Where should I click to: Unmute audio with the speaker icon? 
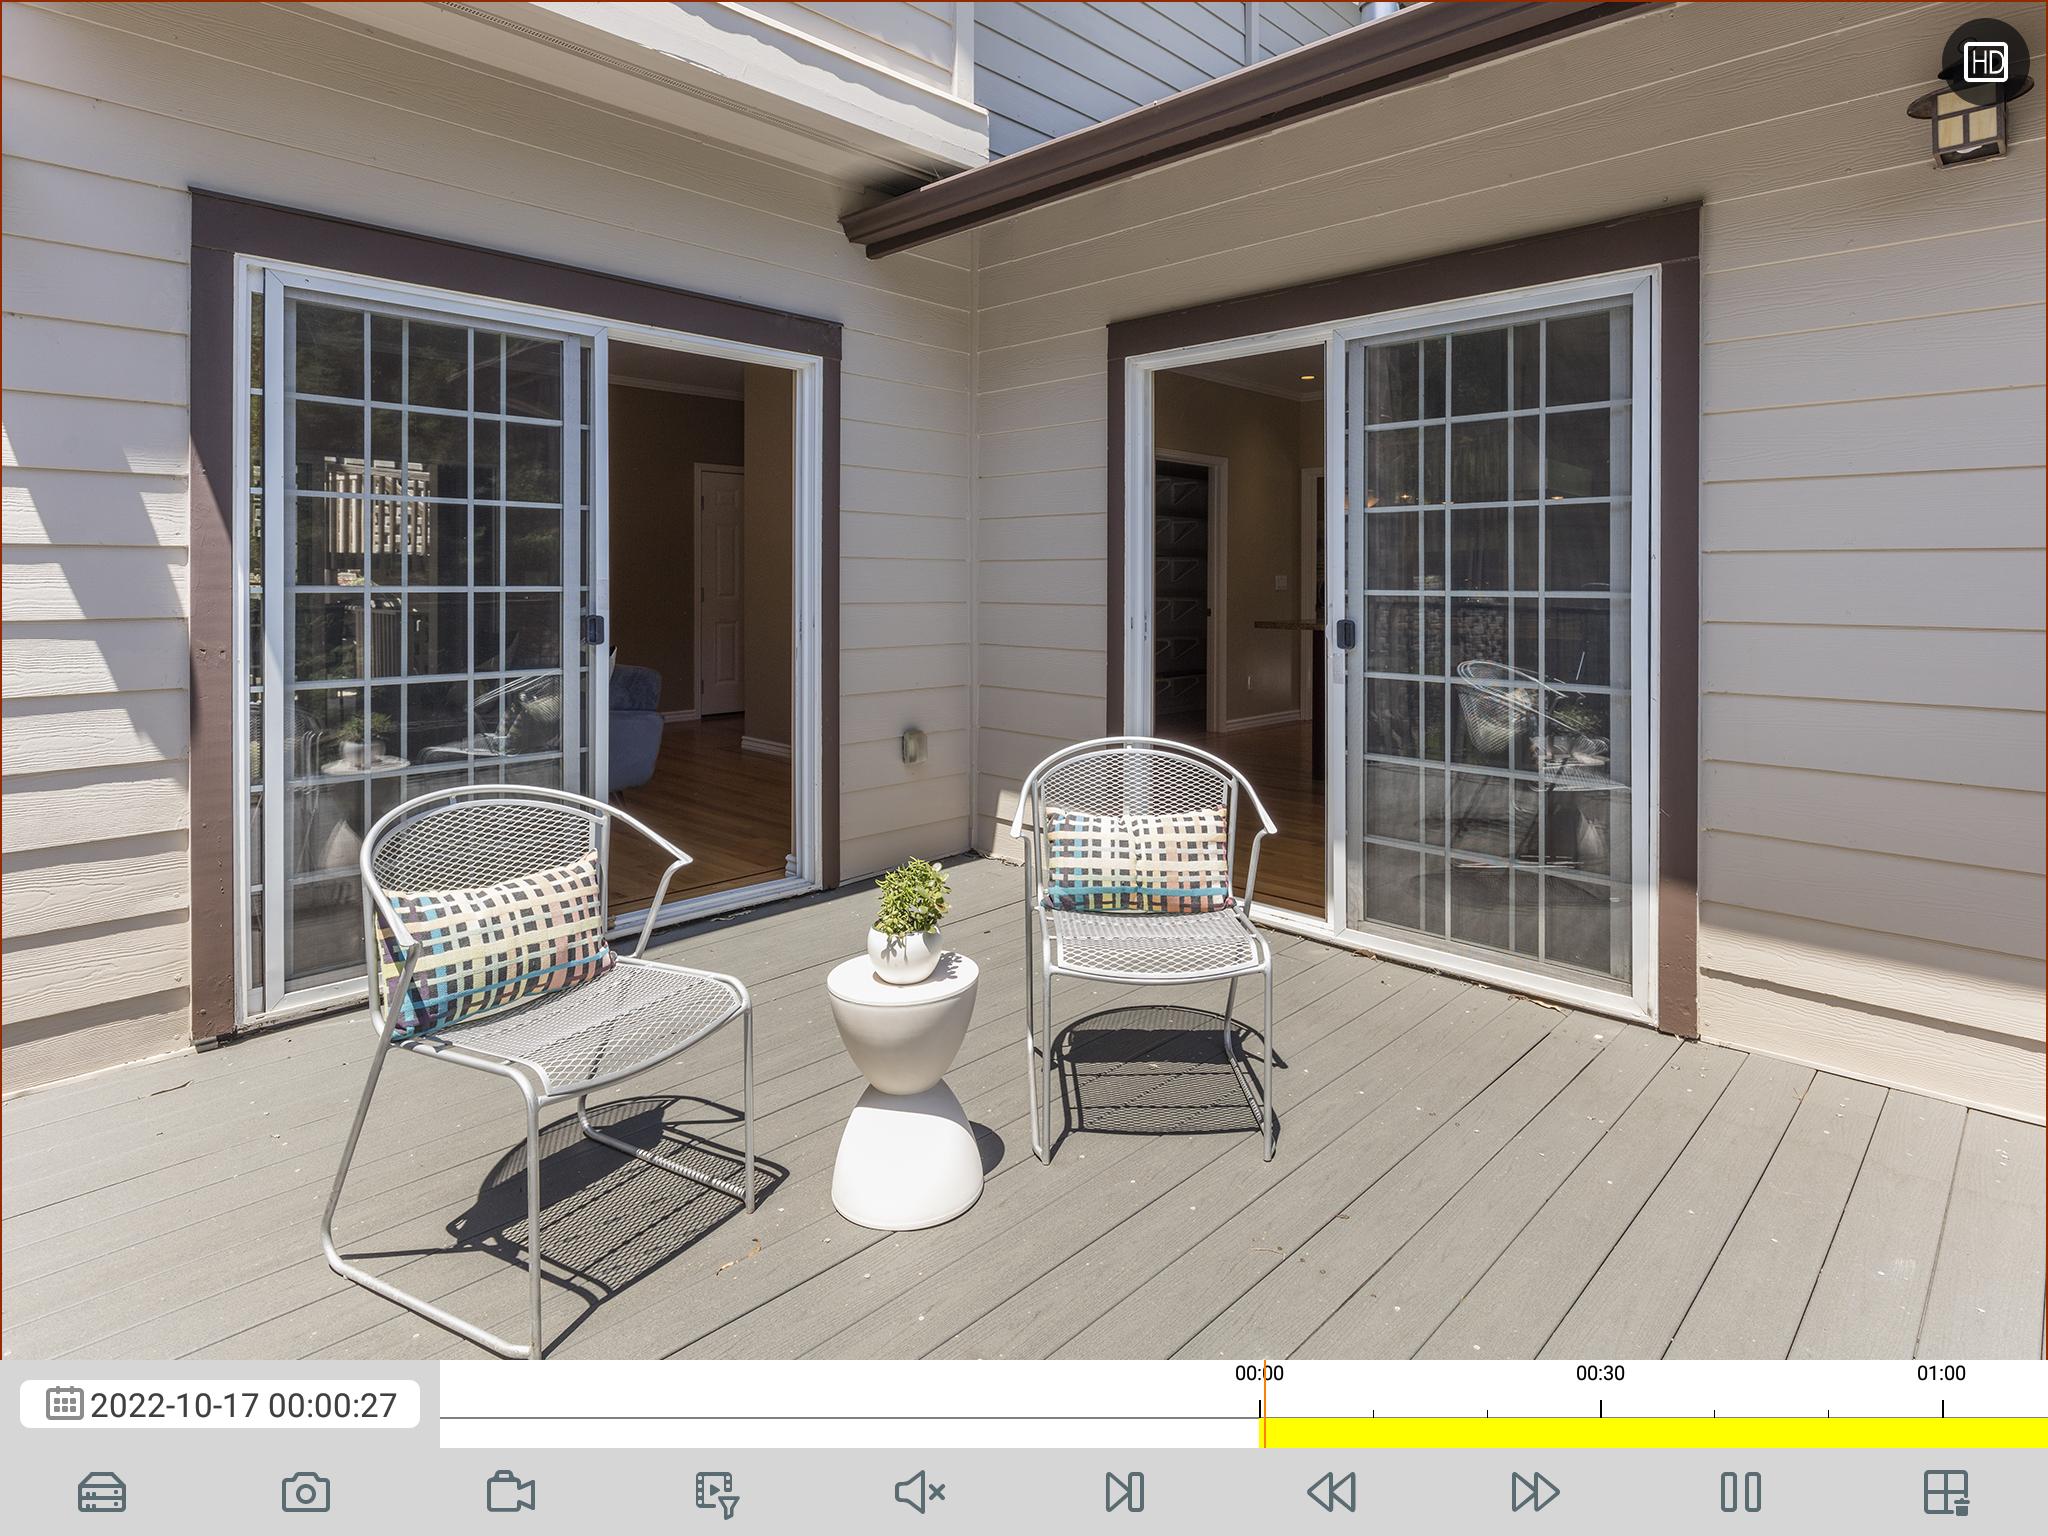point(920,1492)
